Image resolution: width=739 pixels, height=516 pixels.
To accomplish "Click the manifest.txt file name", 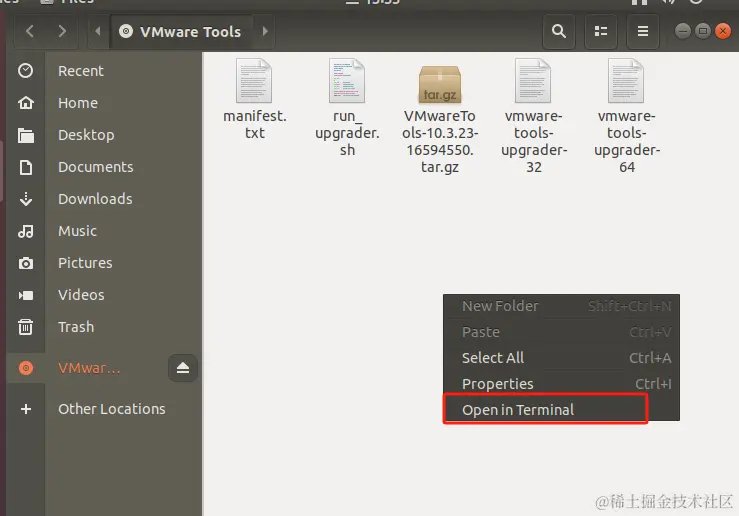I will (x=255, y=124).
